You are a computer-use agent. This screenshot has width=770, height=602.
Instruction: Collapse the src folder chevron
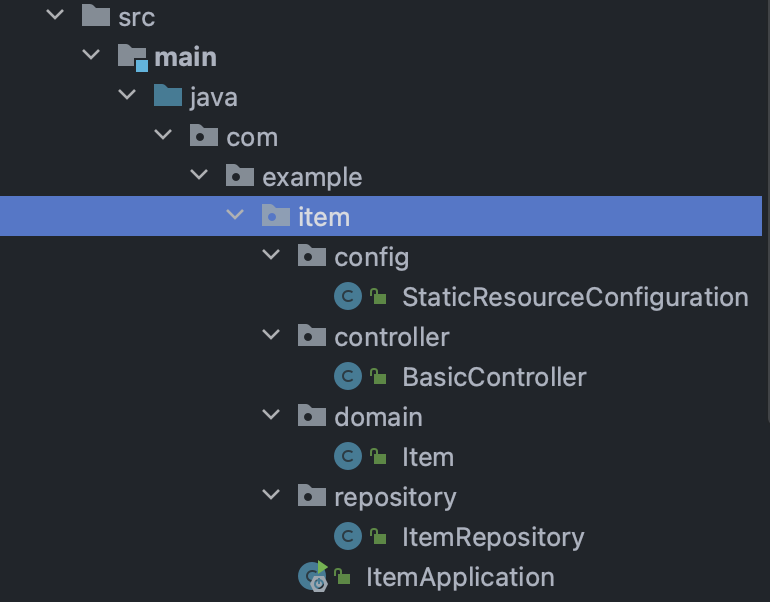tap(55, 14)
